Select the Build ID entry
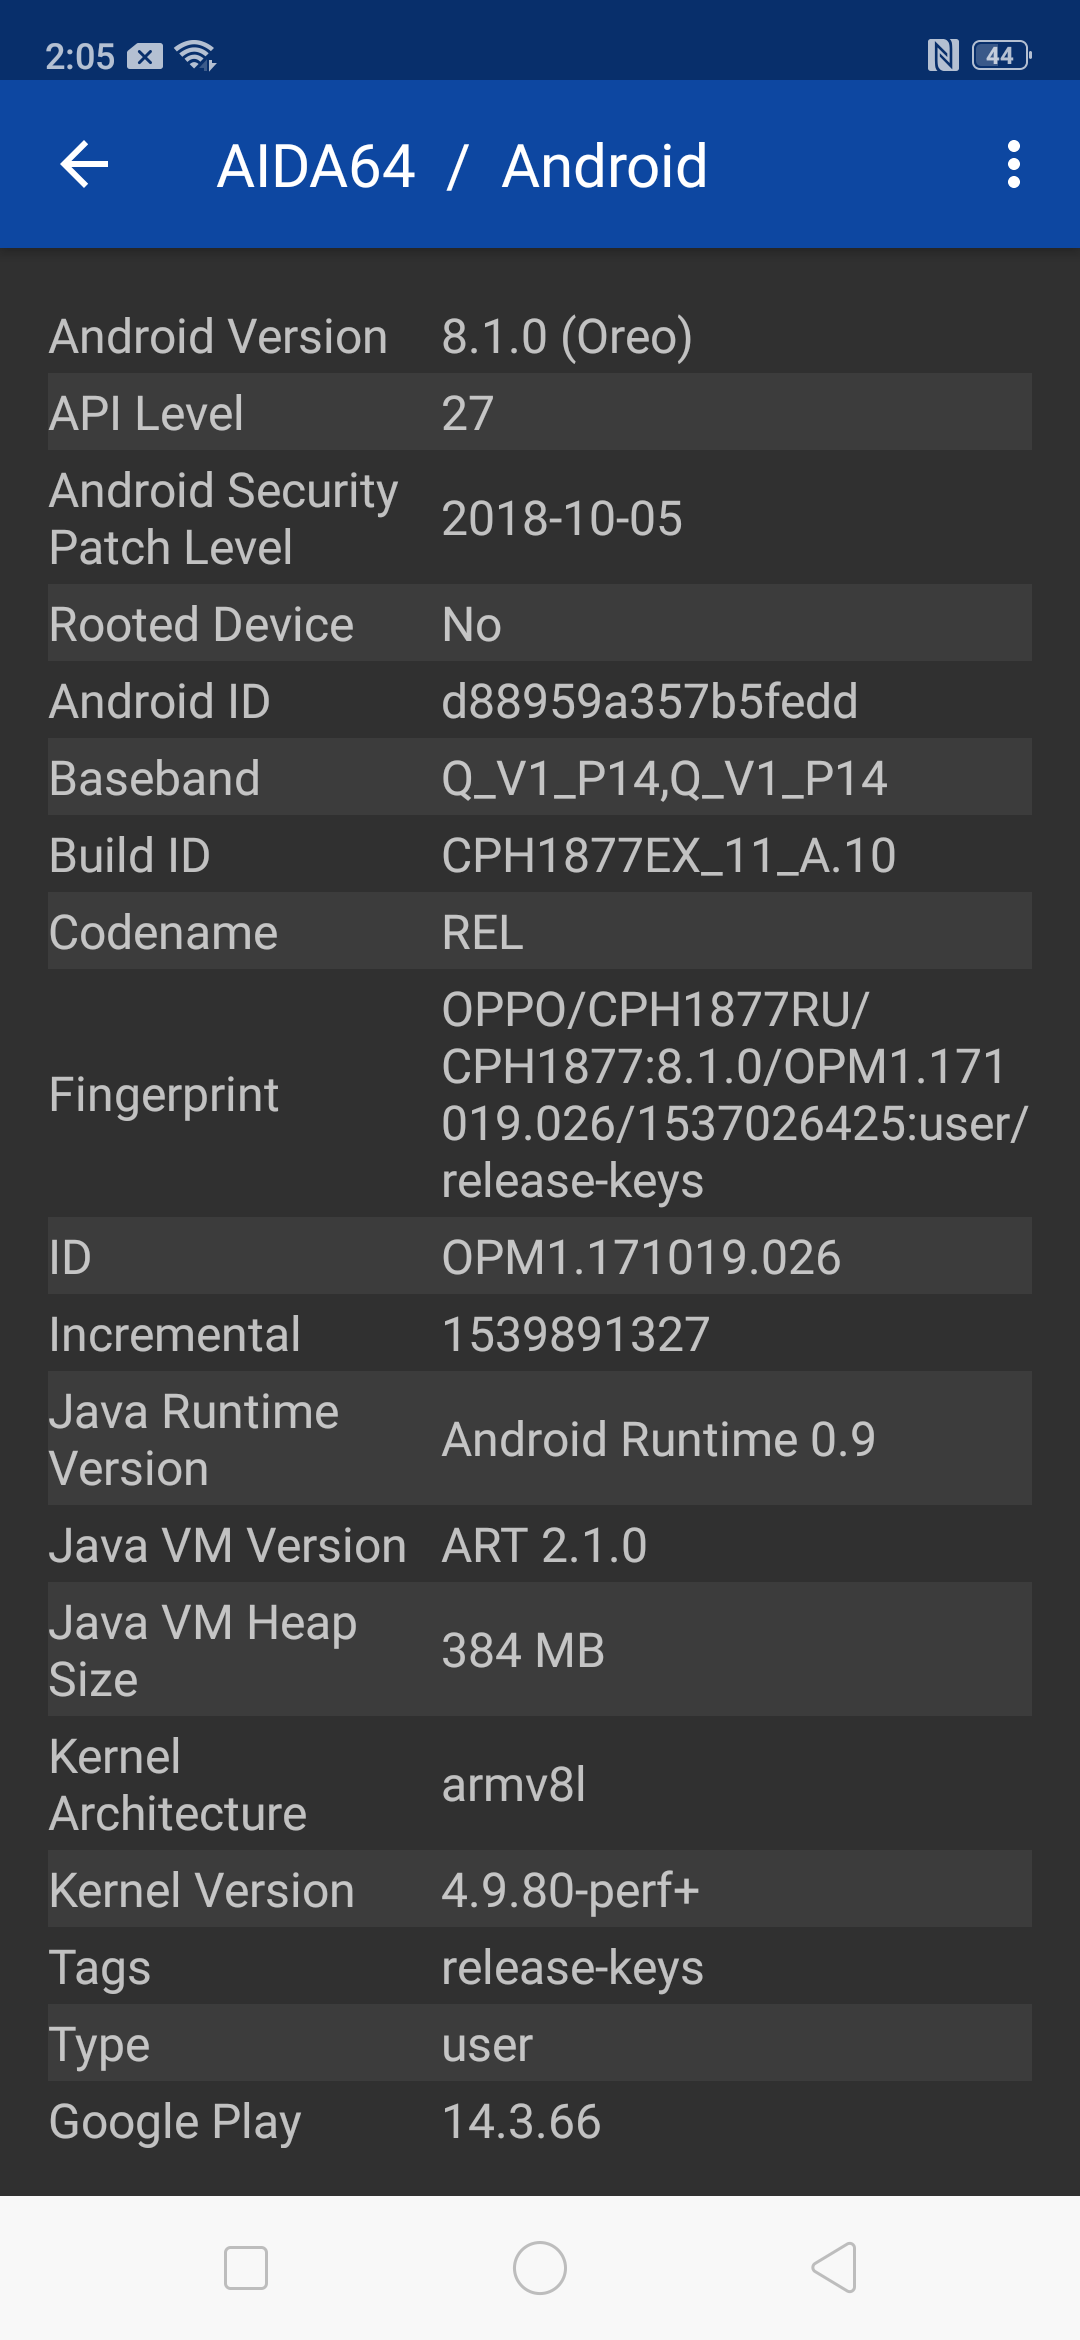This screenshot has height=2340, width=1080. [x=540, y=855]
